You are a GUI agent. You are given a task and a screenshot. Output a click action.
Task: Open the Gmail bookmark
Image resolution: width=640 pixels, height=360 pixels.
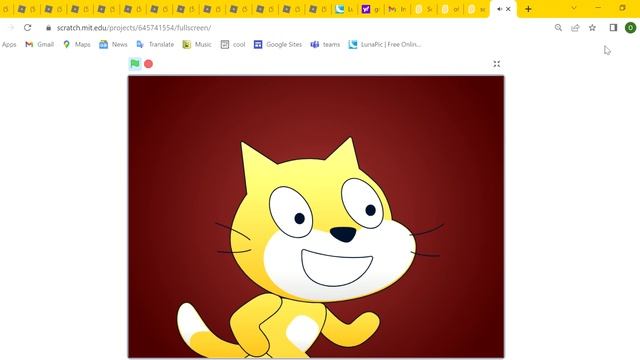click(x=40, y=44)
